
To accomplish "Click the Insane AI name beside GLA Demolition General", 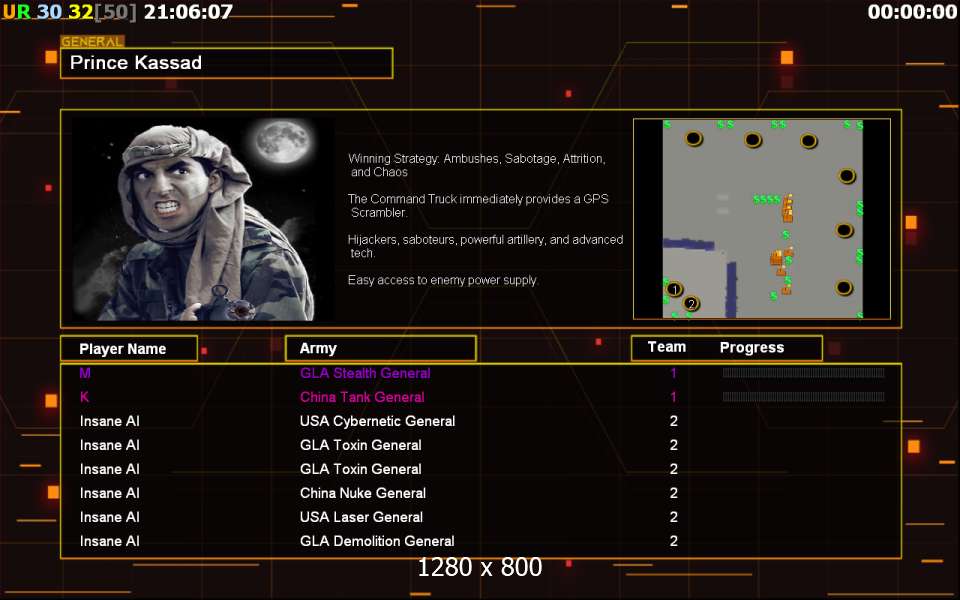I will 110,541.
